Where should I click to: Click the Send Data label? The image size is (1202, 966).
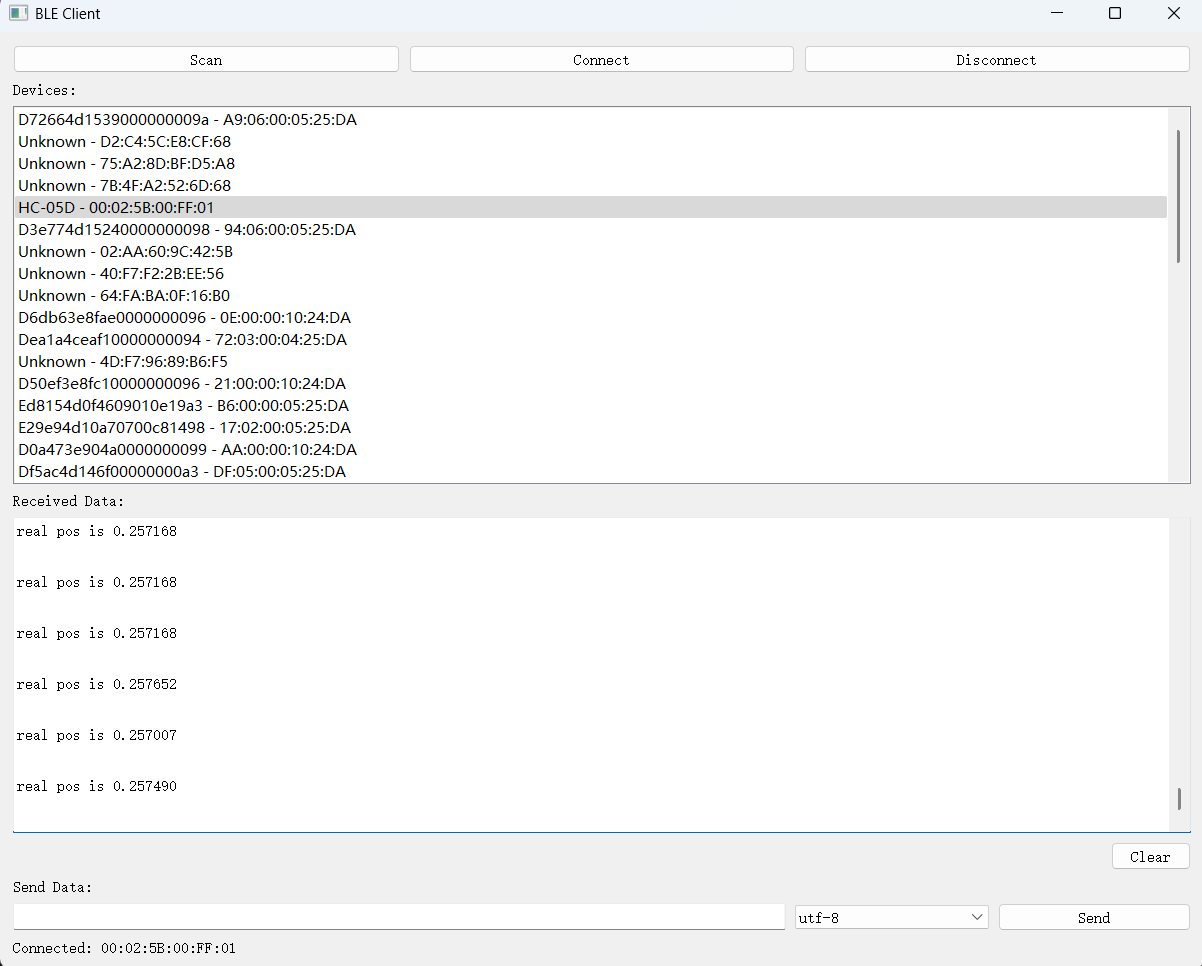52,887
